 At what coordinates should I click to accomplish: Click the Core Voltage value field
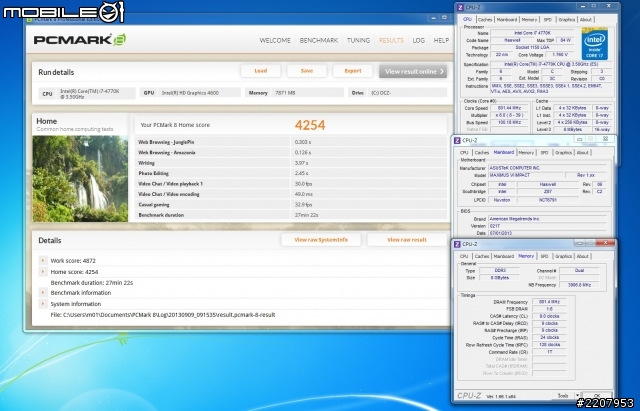560,55
